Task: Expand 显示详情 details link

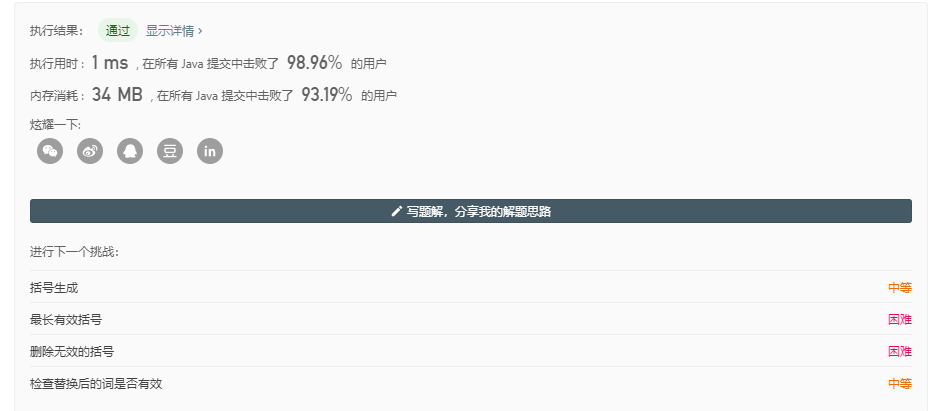Action: (174, 31)
